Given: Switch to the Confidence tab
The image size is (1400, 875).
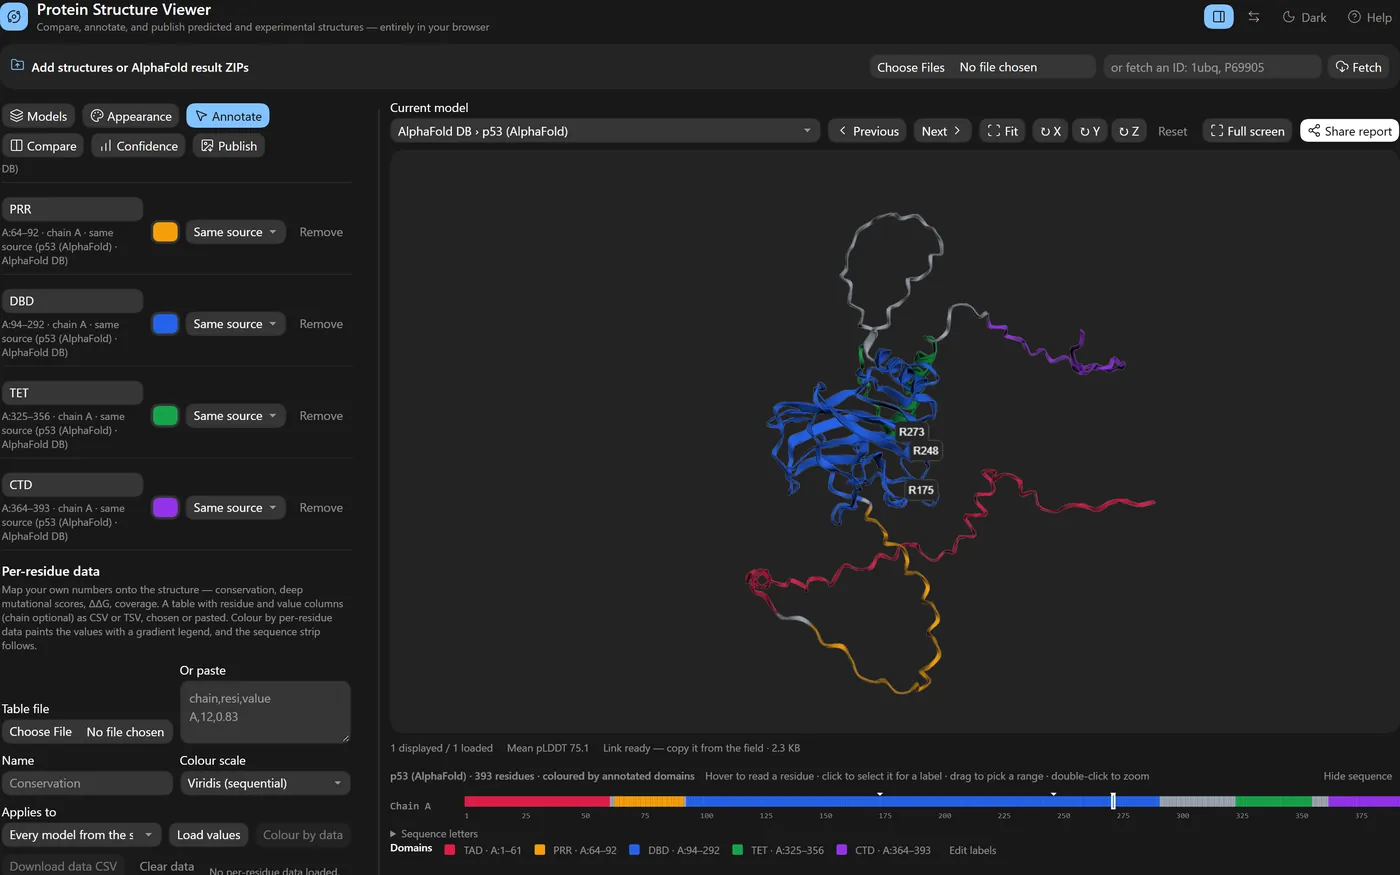Looking at the screenshot, I should point(138,146).
